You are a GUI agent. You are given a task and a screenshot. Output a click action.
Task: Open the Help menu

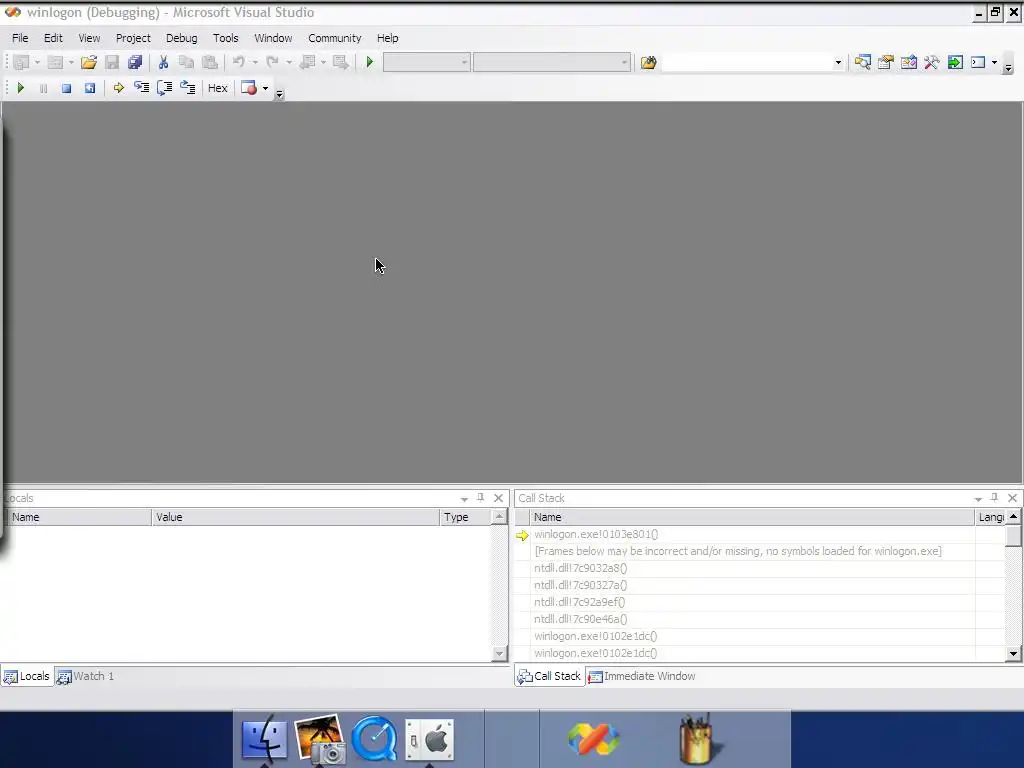click(x=387, y=38)
